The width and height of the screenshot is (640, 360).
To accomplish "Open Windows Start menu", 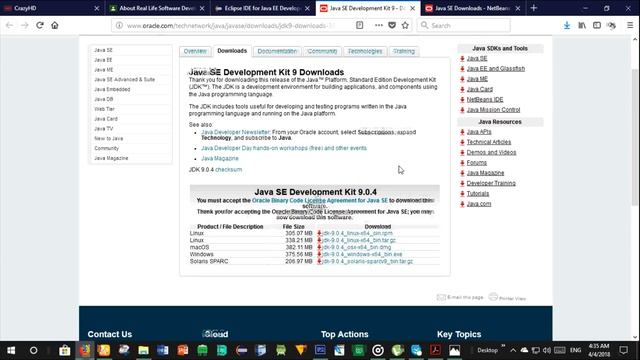I will [x=11, y=350].
